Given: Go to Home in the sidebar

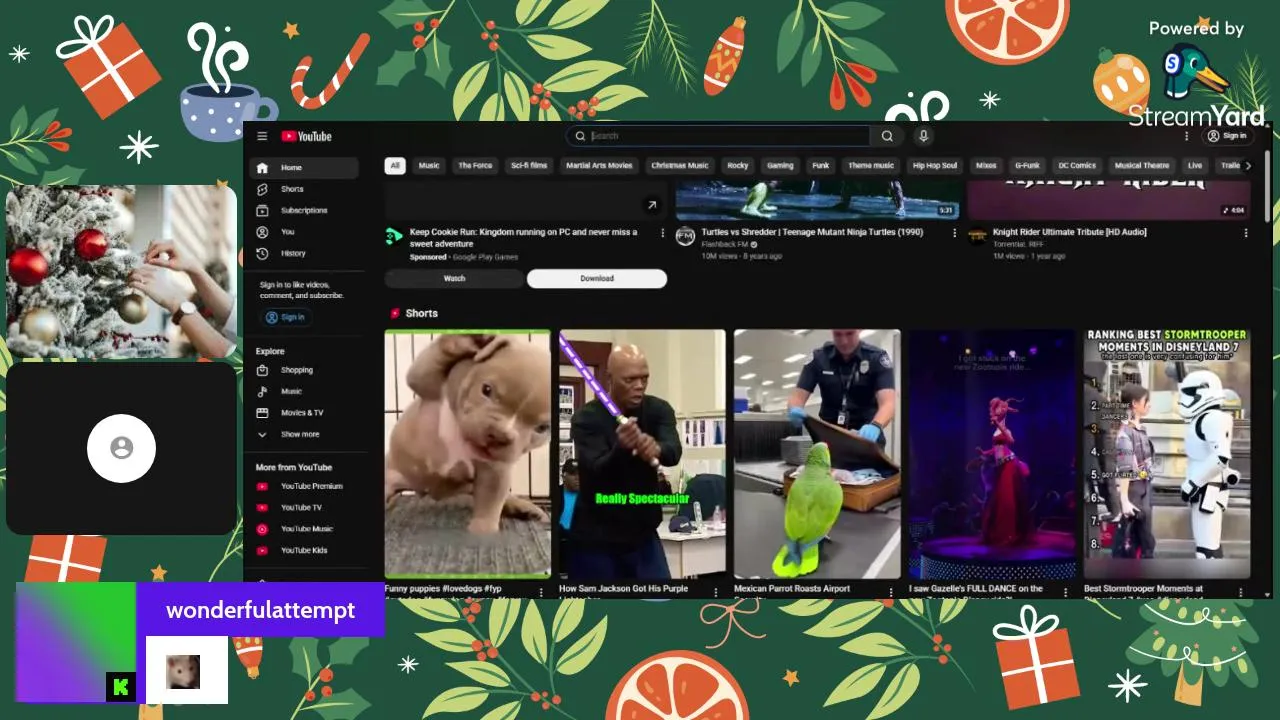Looking at the screenshot, I should pyautogui.click(x=304, y=168).
